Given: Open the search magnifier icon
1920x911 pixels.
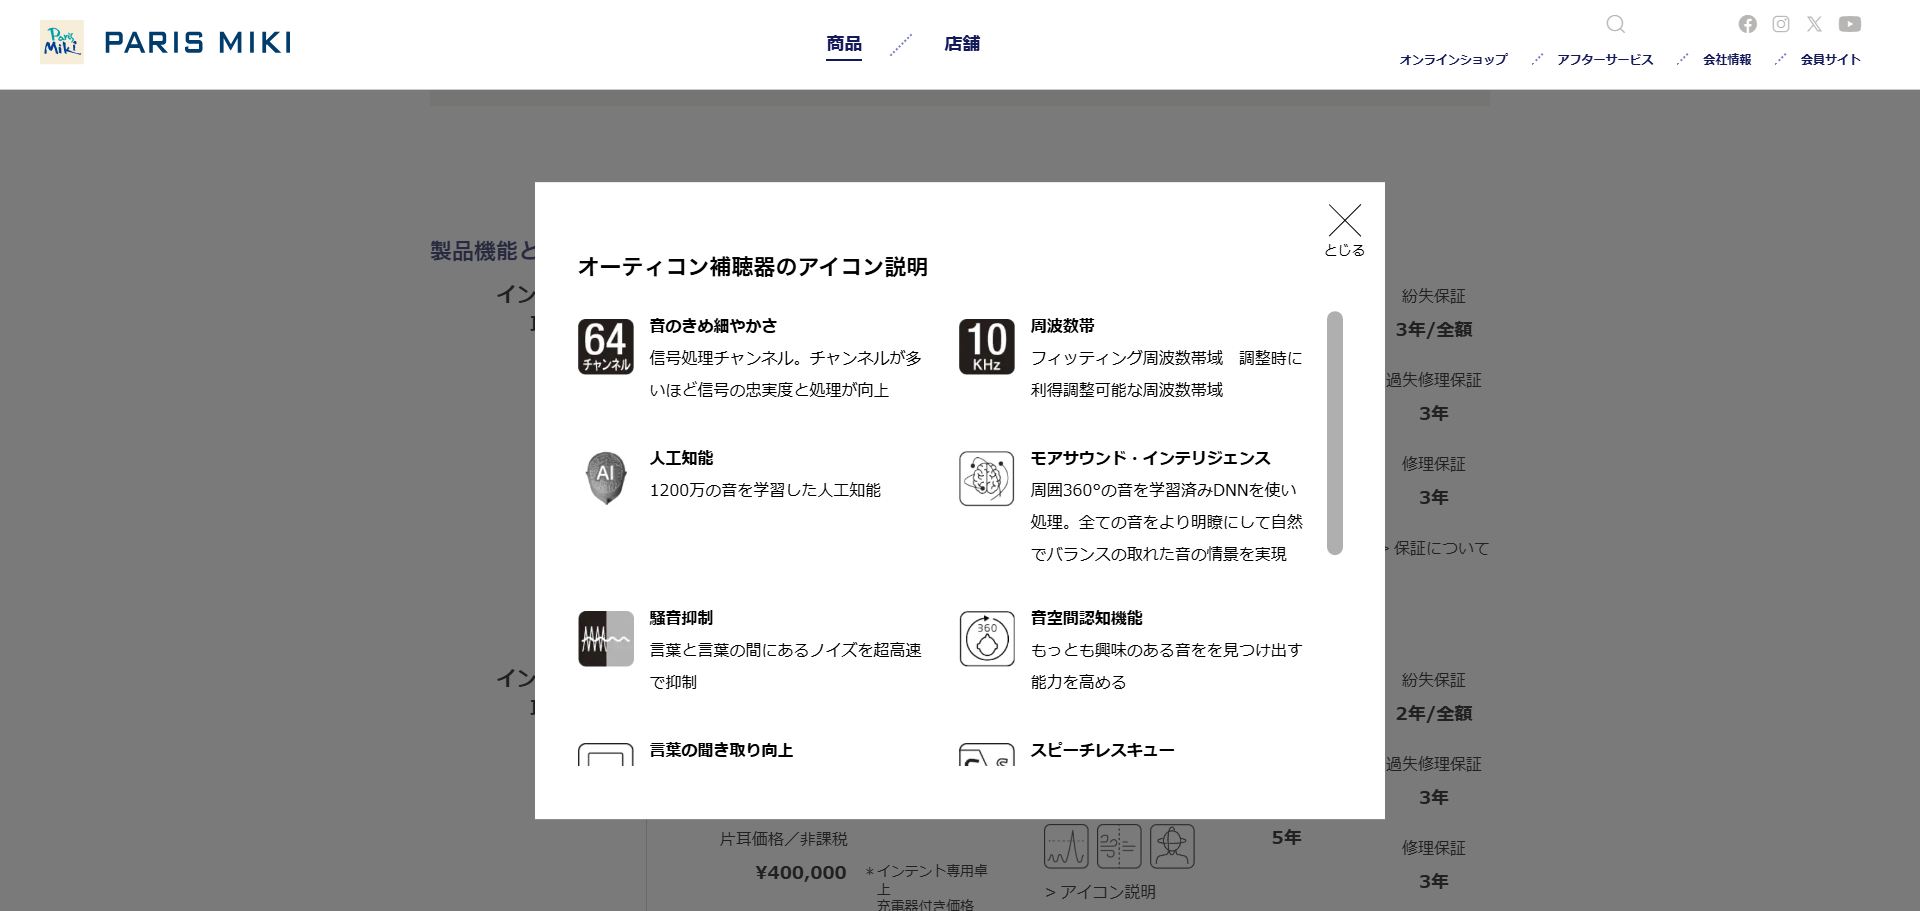Looking at the screenshot, I should click(x=1615, y=24).
